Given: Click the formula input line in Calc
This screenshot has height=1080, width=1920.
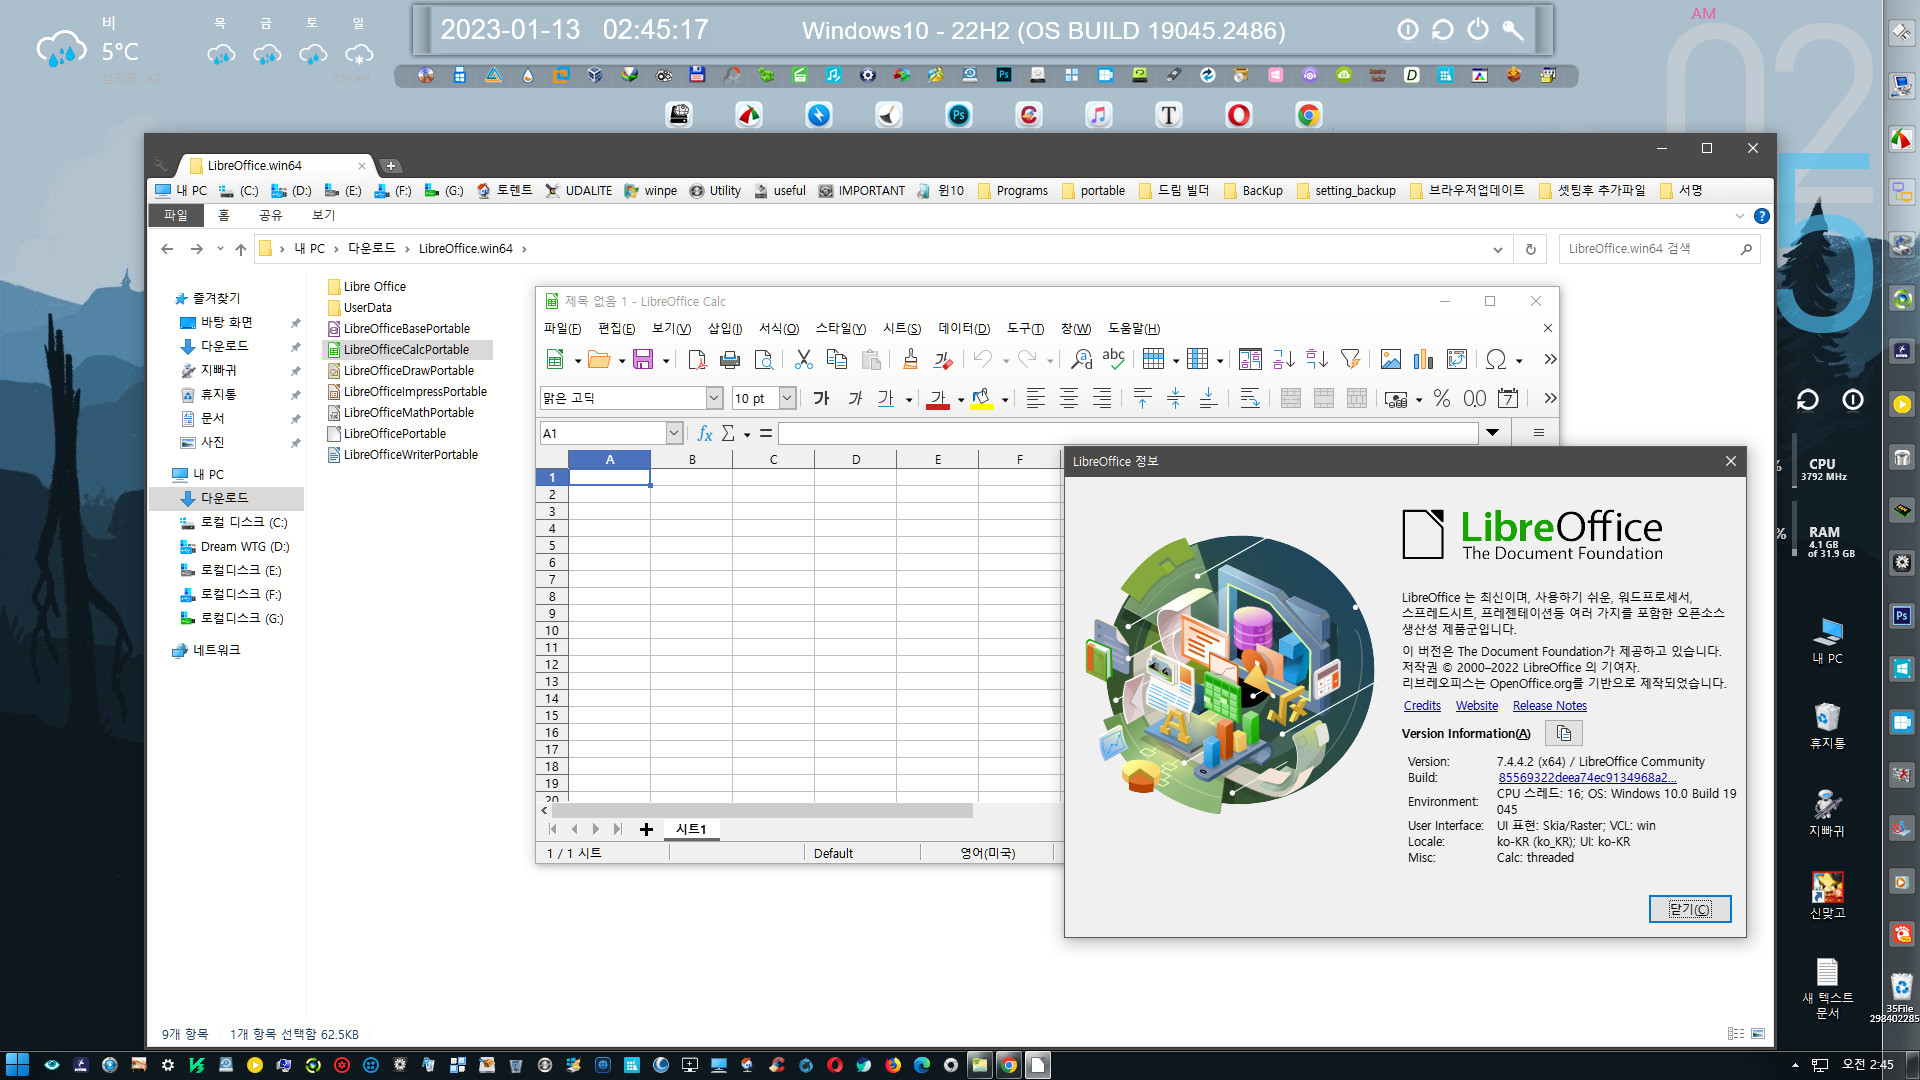Looking at the screenshot, I should tap(1128, 434).
